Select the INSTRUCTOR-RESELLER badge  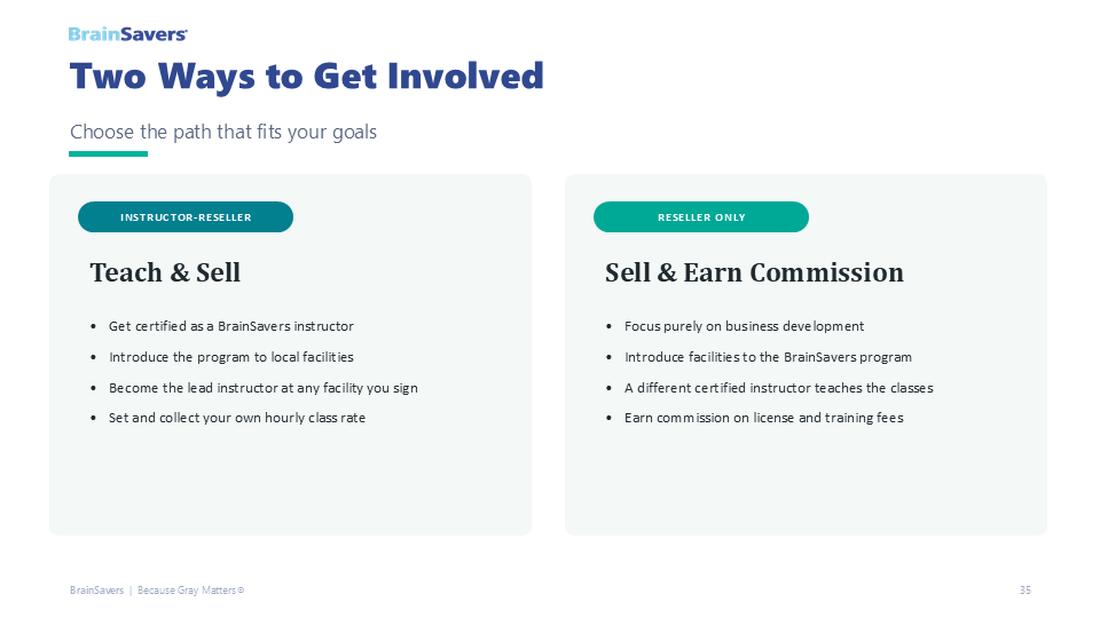(185, 217)
